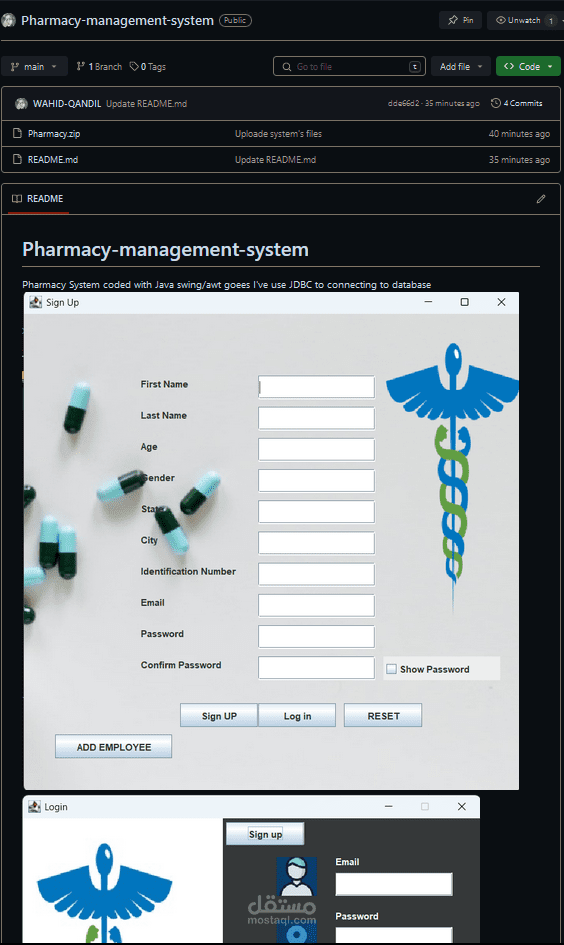Open the commit history clock icon
Screen dimensions: 564x945
495,103
